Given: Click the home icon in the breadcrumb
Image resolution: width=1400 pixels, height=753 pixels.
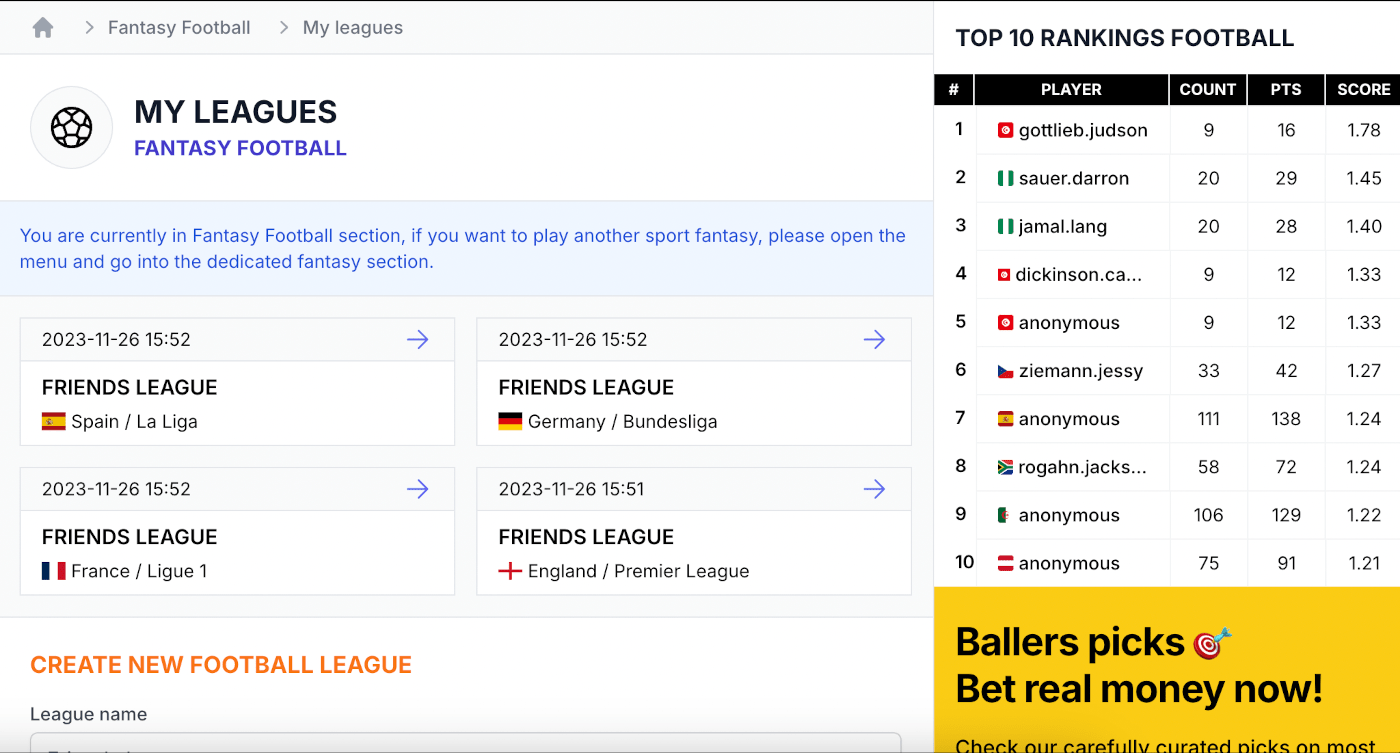Looking at the screenshot, I should (x=42, y=27).
